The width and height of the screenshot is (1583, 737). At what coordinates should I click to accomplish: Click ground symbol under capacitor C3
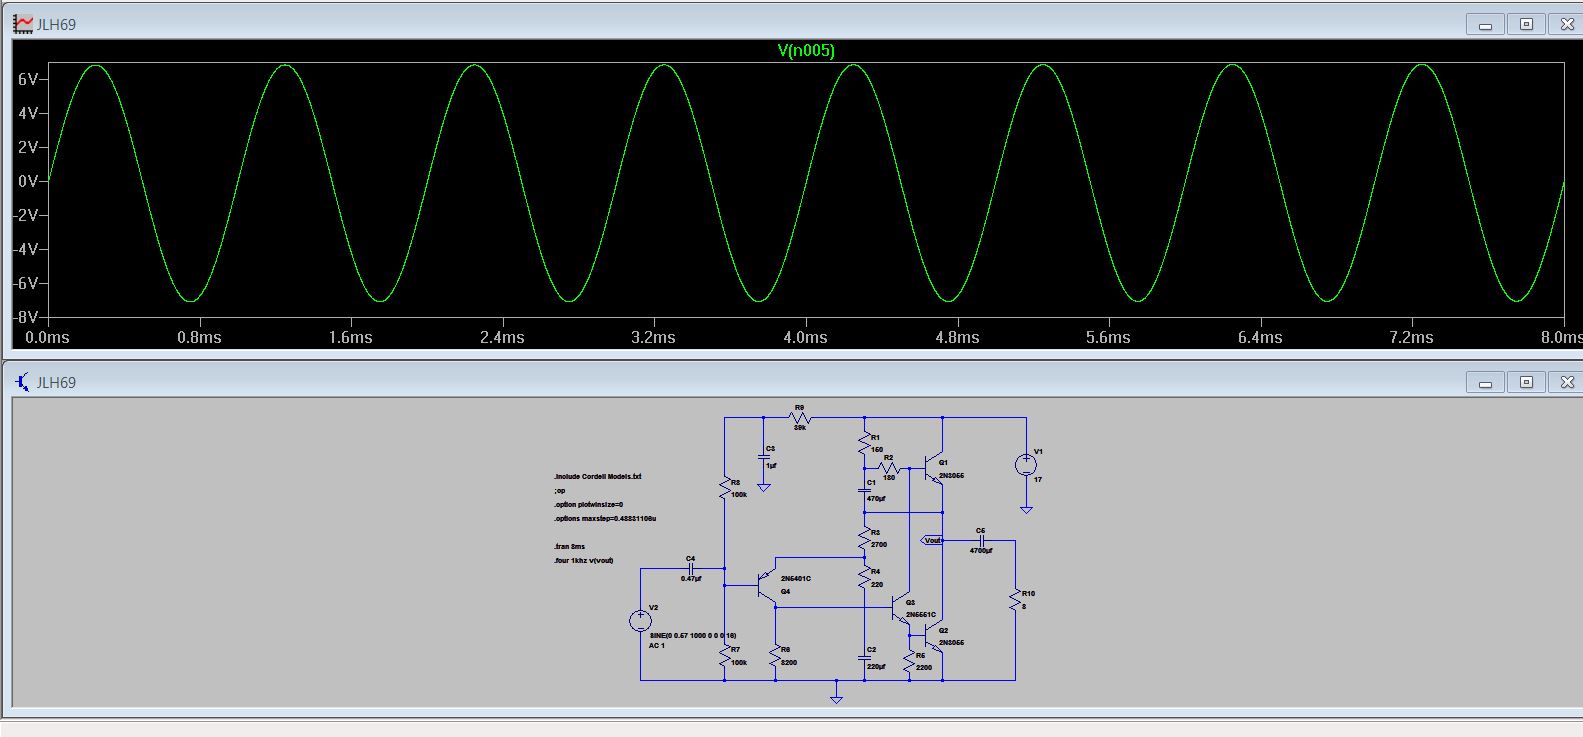tap(763, 487)
